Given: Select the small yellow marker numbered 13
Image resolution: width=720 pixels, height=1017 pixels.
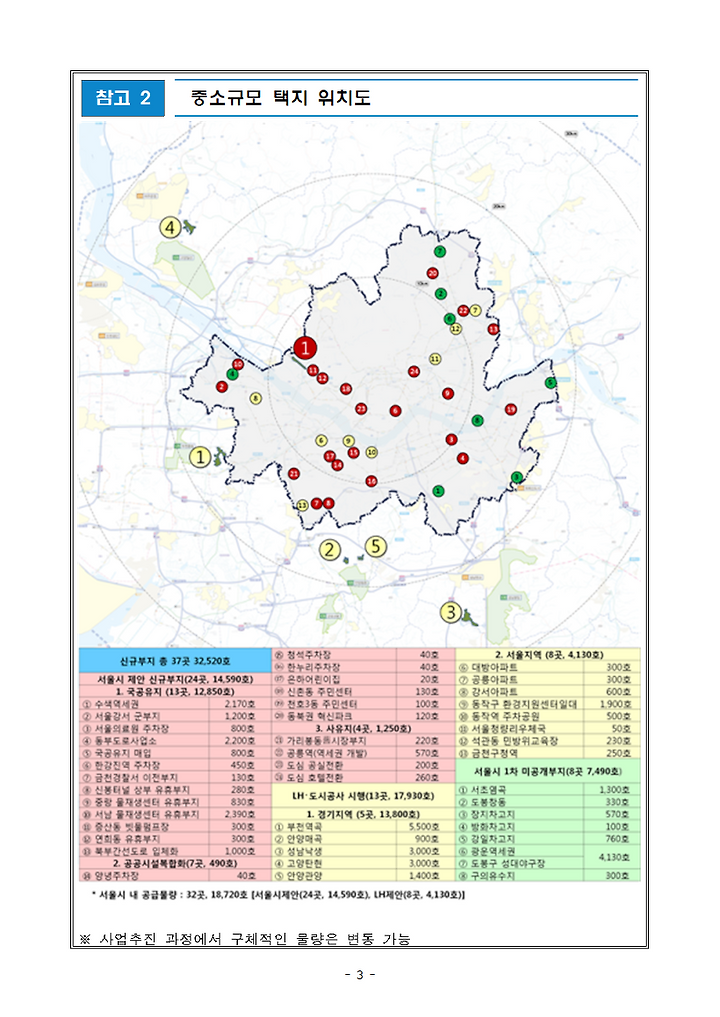Looking at the screenshot, I should (302, 505).
